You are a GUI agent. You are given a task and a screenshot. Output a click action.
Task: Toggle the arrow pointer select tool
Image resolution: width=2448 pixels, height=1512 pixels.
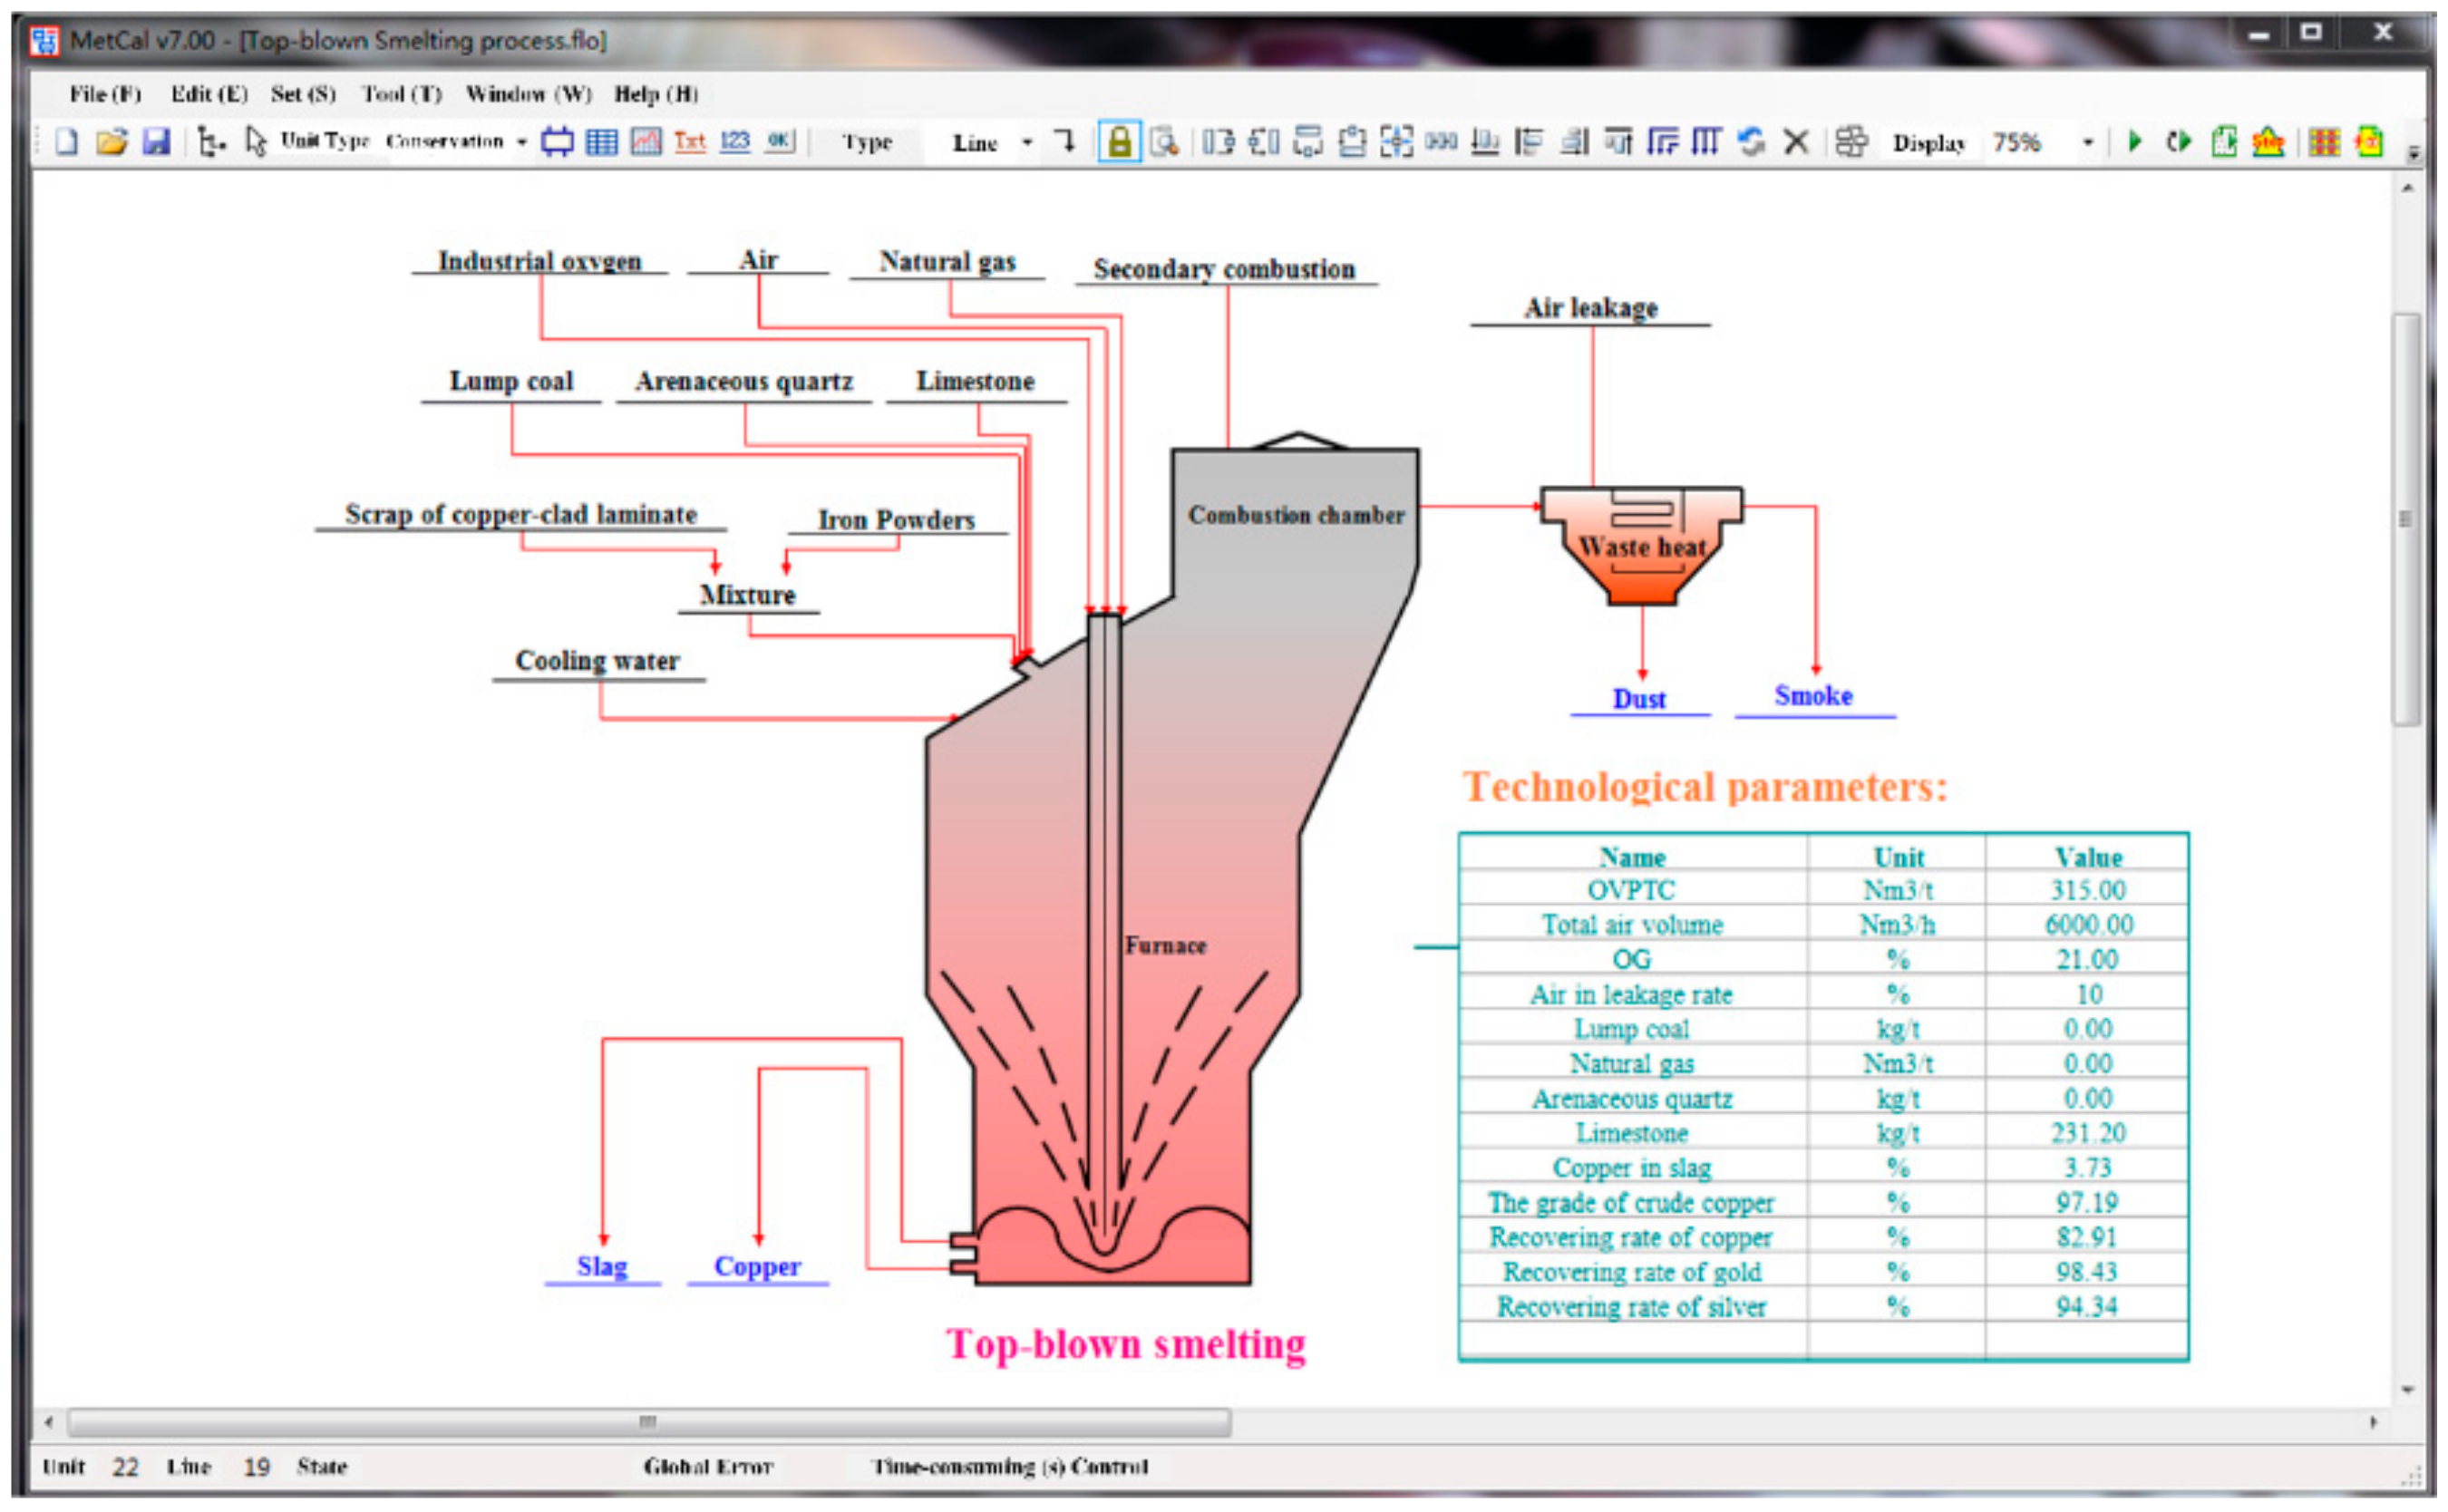tap(256, 142)
